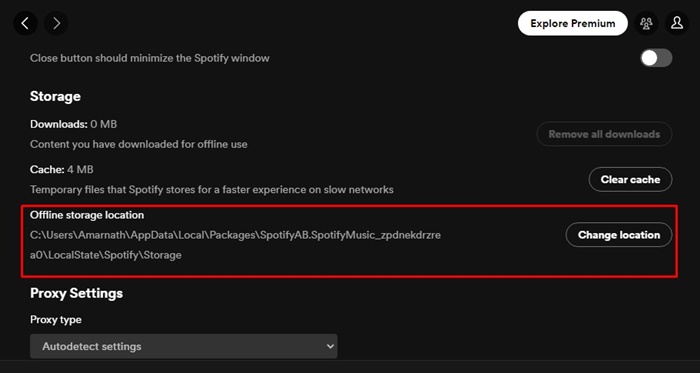Click the Offline storage location label
700x373 pixels.
(x=87, y=215)
